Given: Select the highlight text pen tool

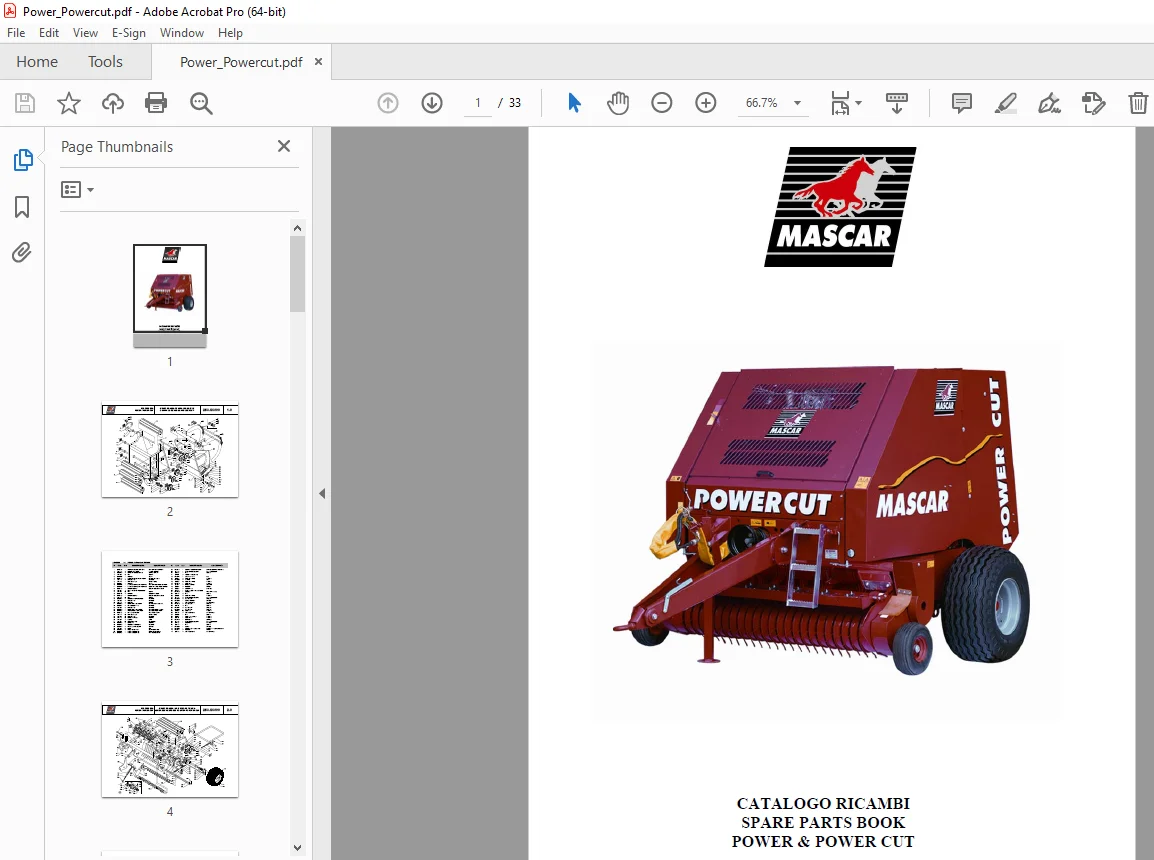Looking at the screenshot, I should pos(1005,103).
